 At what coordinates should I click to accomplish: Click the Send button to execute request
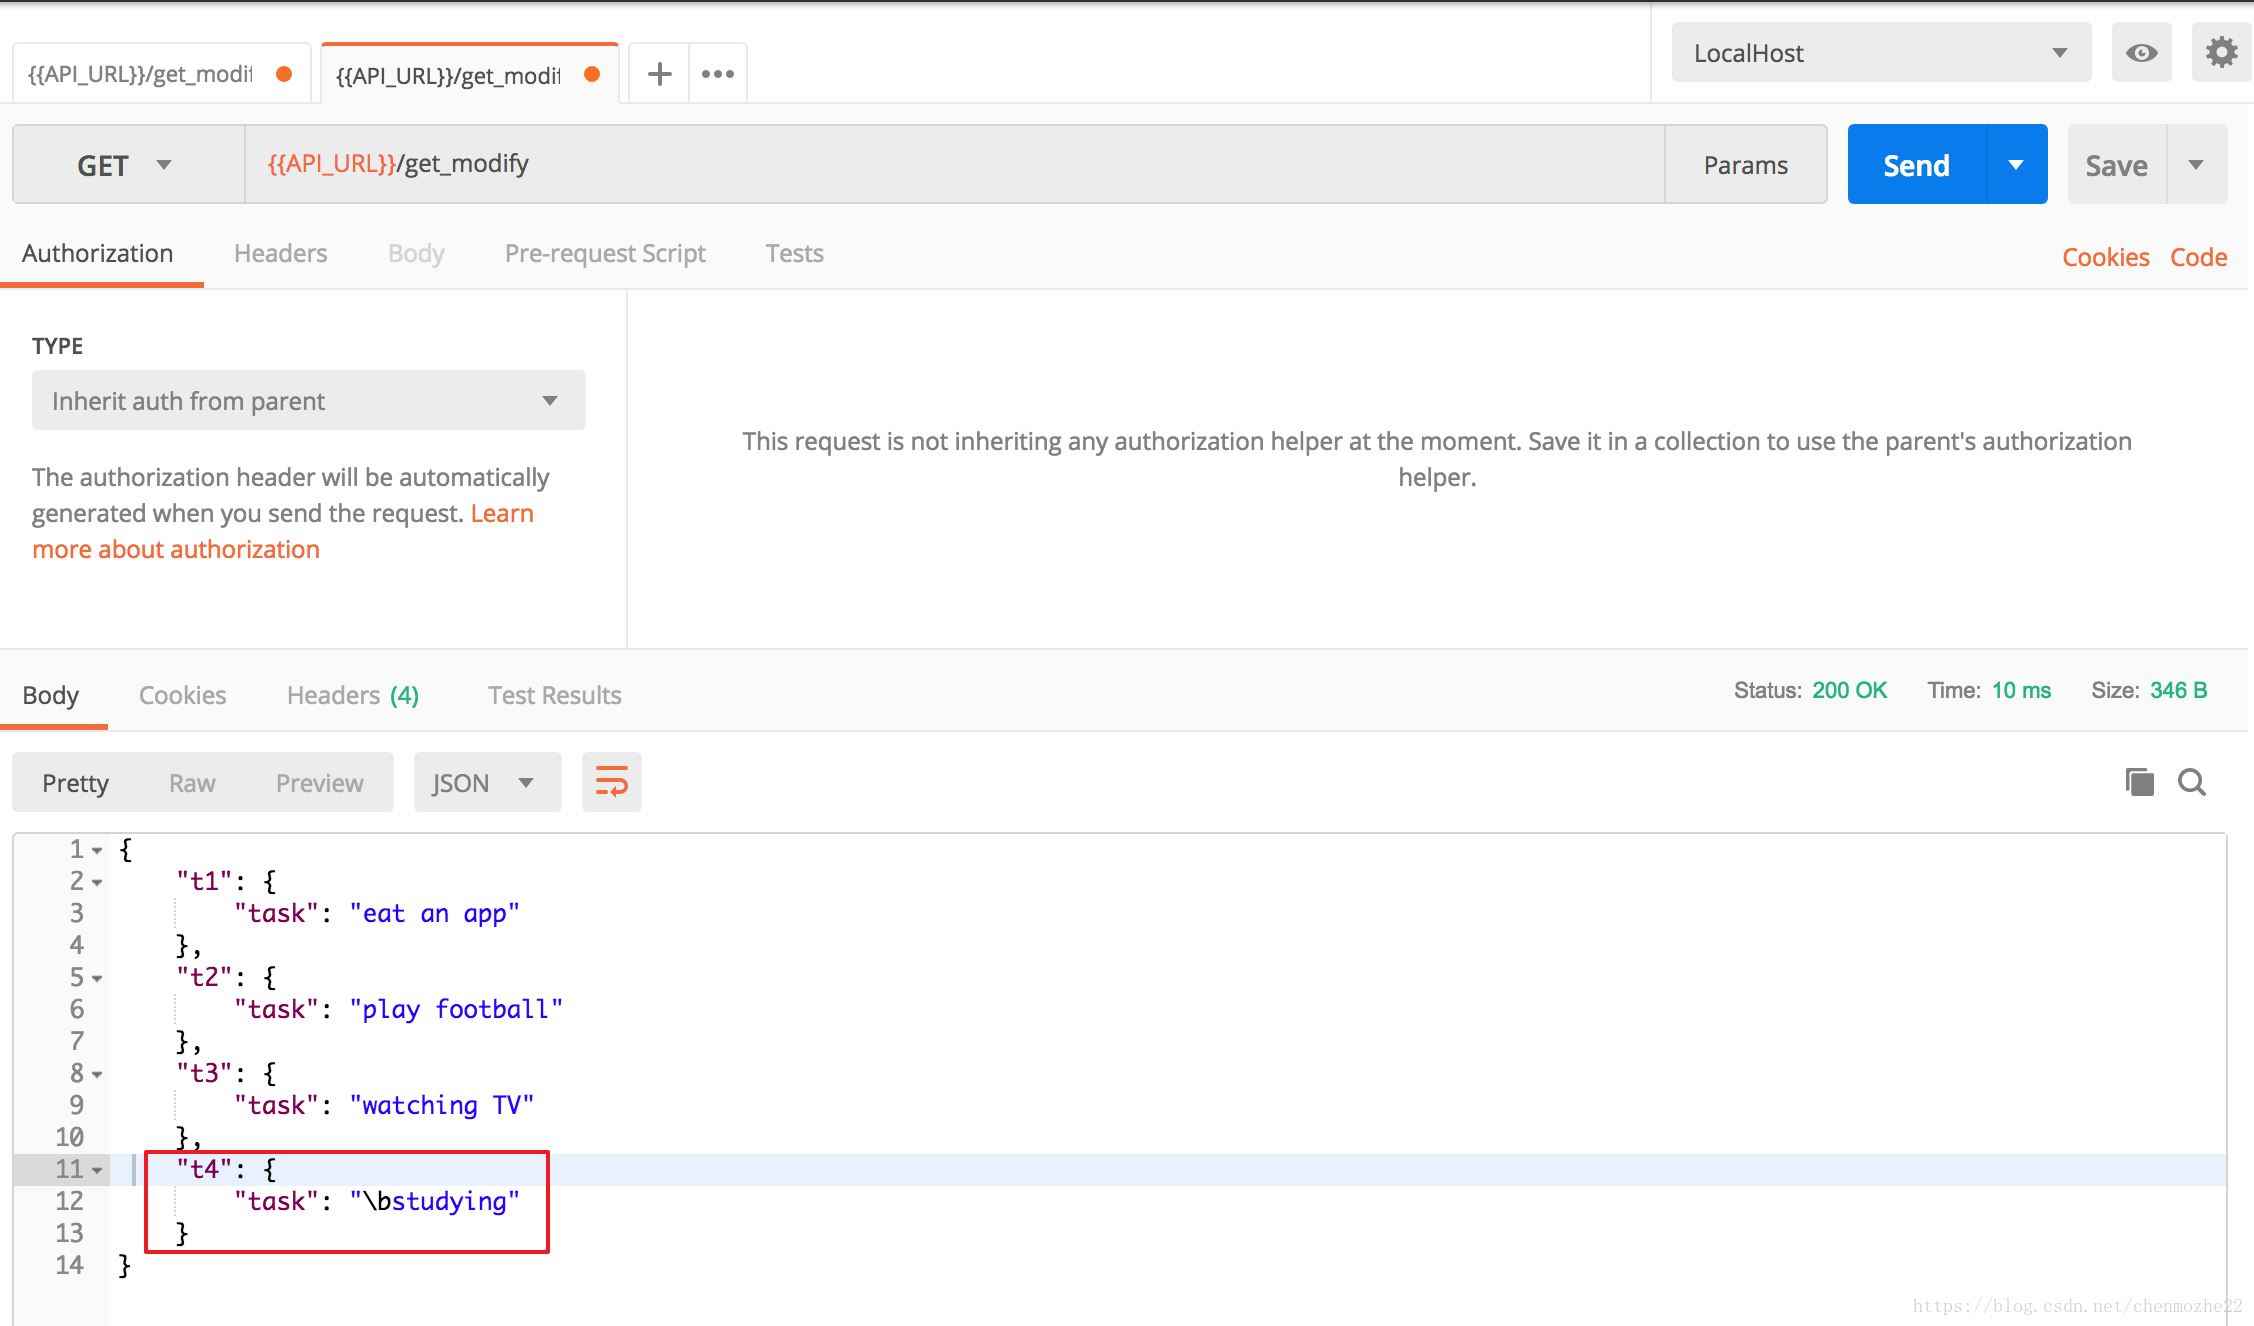coord(1916,163)
